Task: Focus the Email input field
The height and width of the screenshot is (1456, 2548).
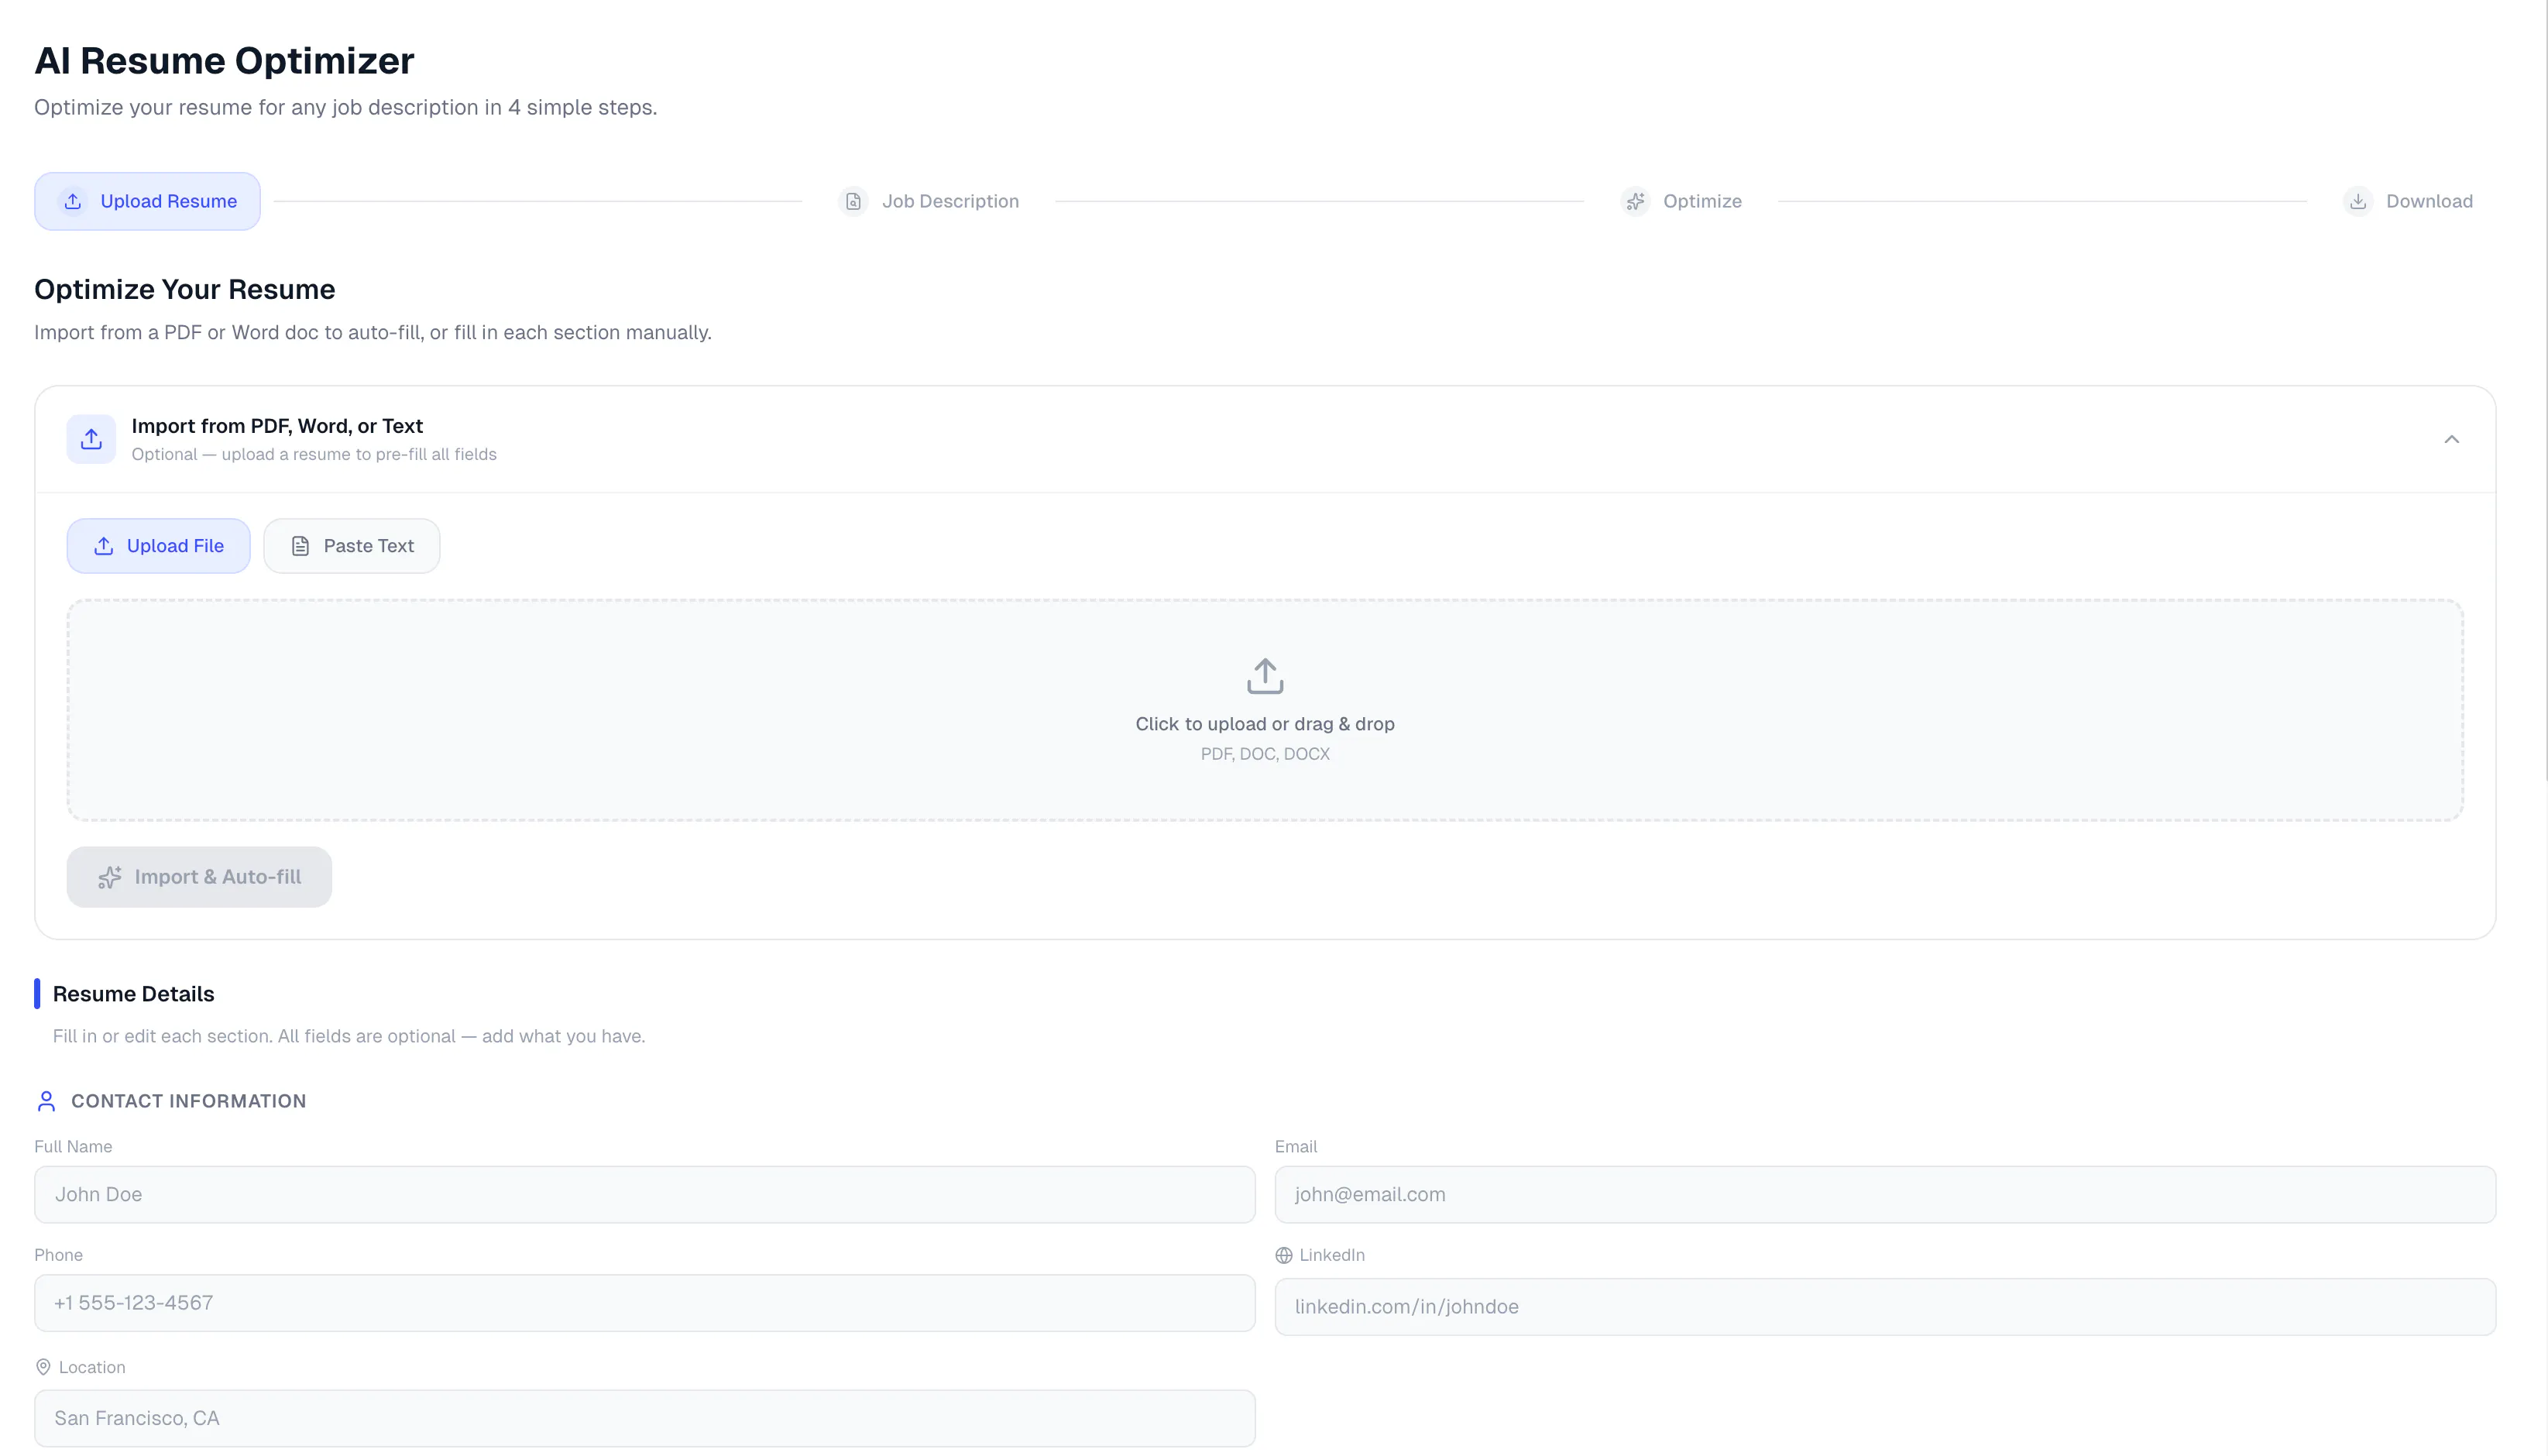Action: pos(1885,1194)
